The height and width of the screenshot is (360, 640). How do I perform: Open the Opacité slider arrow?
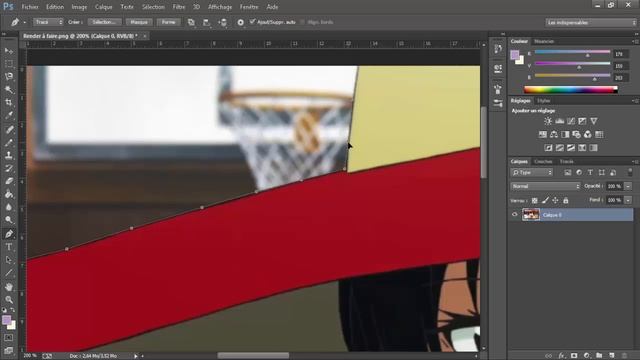pos(628,186)
